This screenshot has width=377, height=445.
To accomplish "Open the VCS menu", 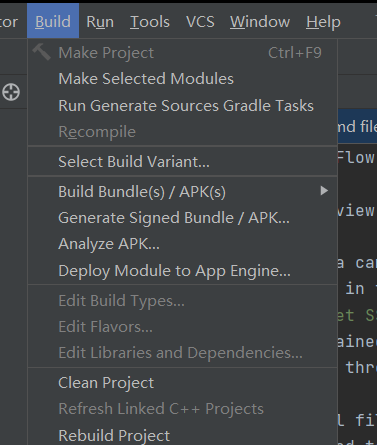I will (200, 22).
